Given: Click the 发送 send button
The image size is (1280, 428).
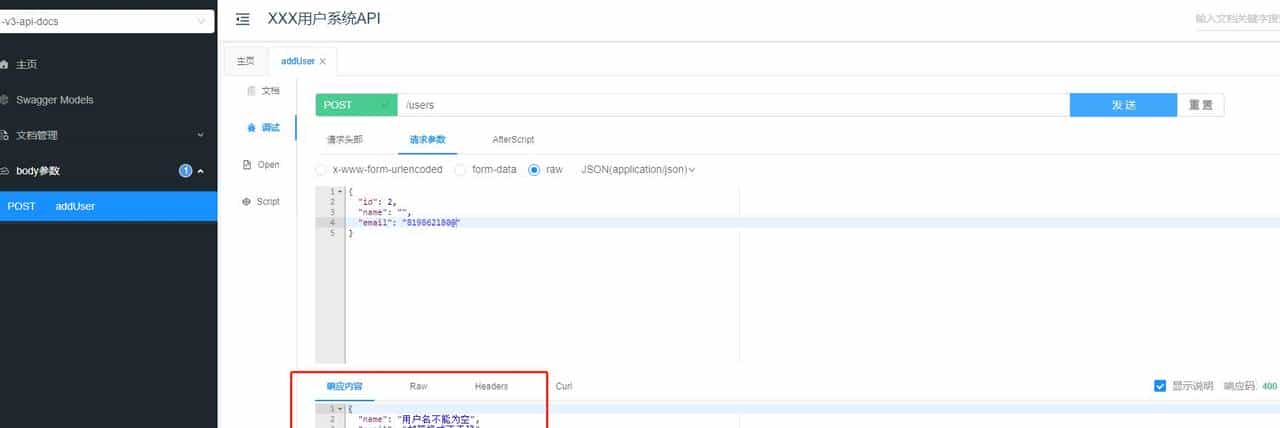Looking at the screenshot, I should [1123, 105].
